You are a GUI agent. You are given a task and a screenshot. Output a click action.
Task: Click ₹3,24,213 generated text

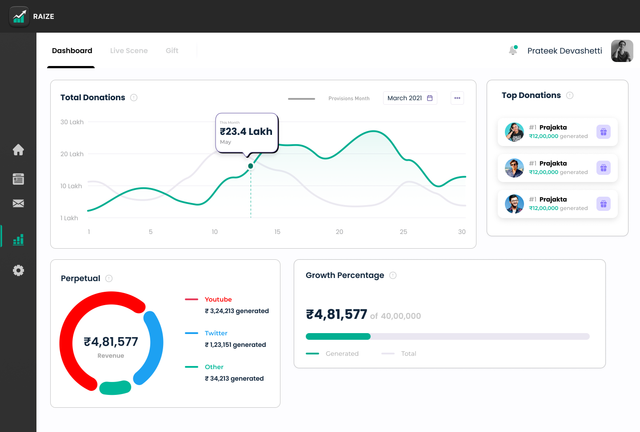coord(237,311)
